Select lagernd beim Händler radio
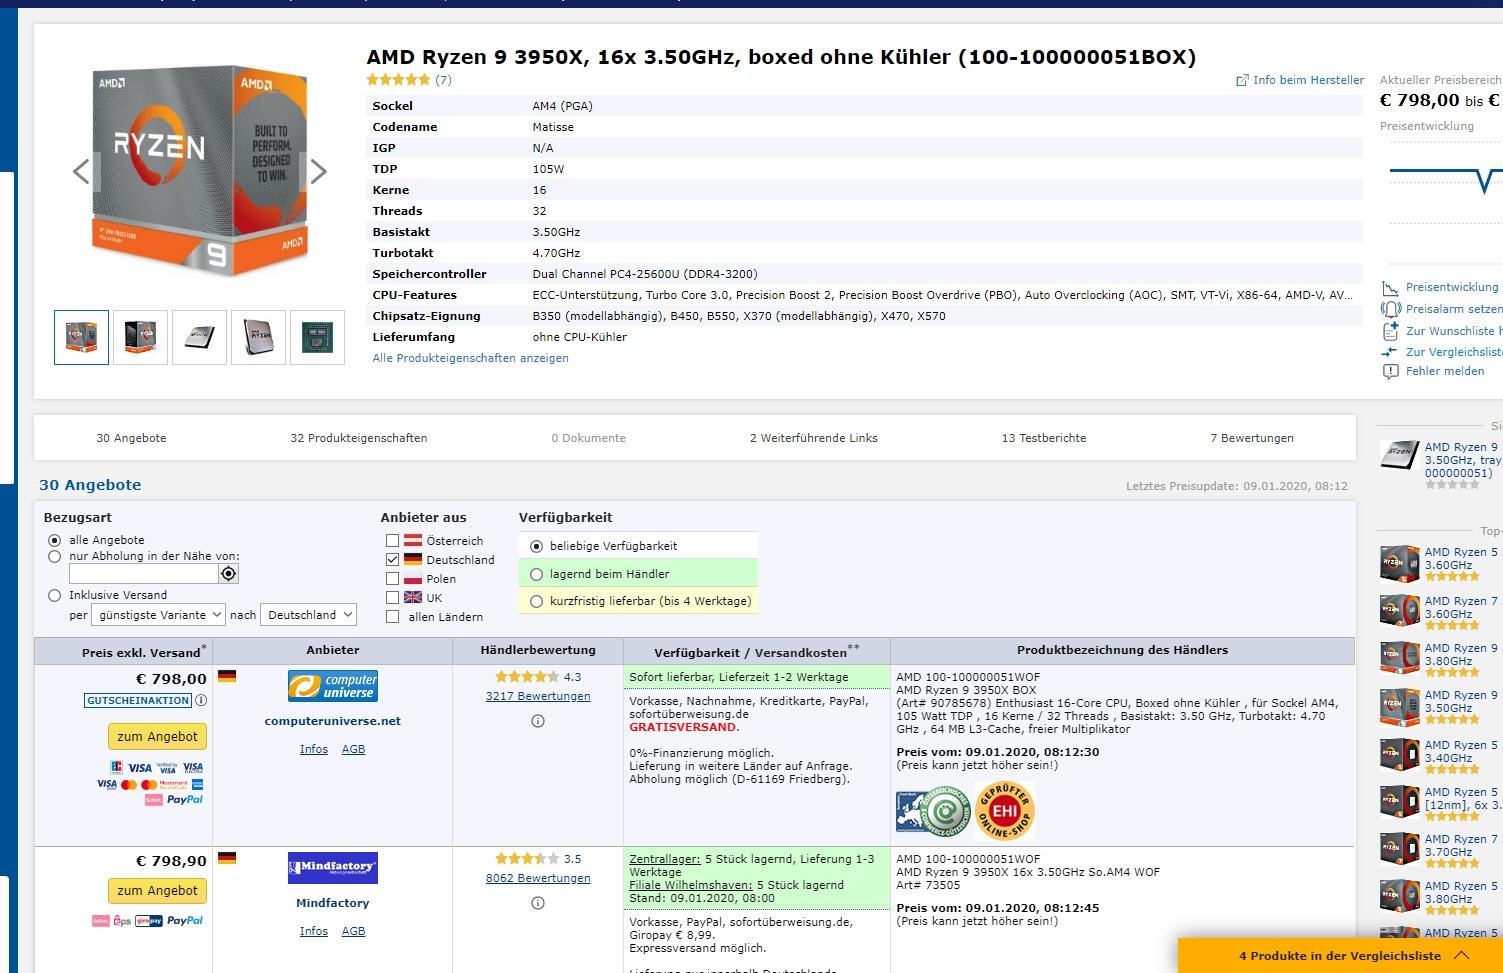The width and height of the screenshot is (1503, 973). (537, 574)
